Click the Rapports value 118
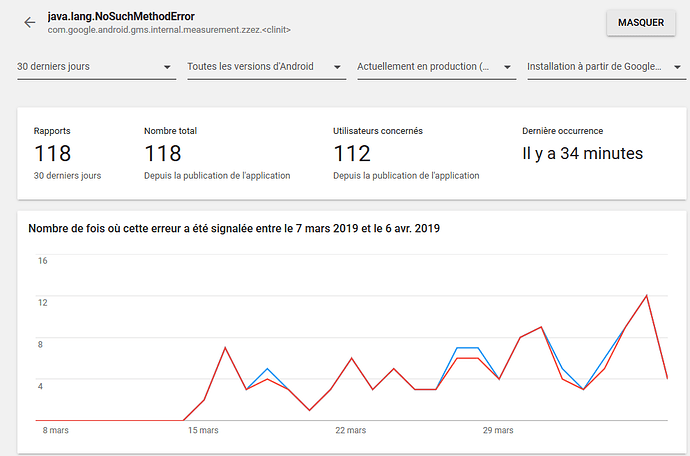 [52, 153]
